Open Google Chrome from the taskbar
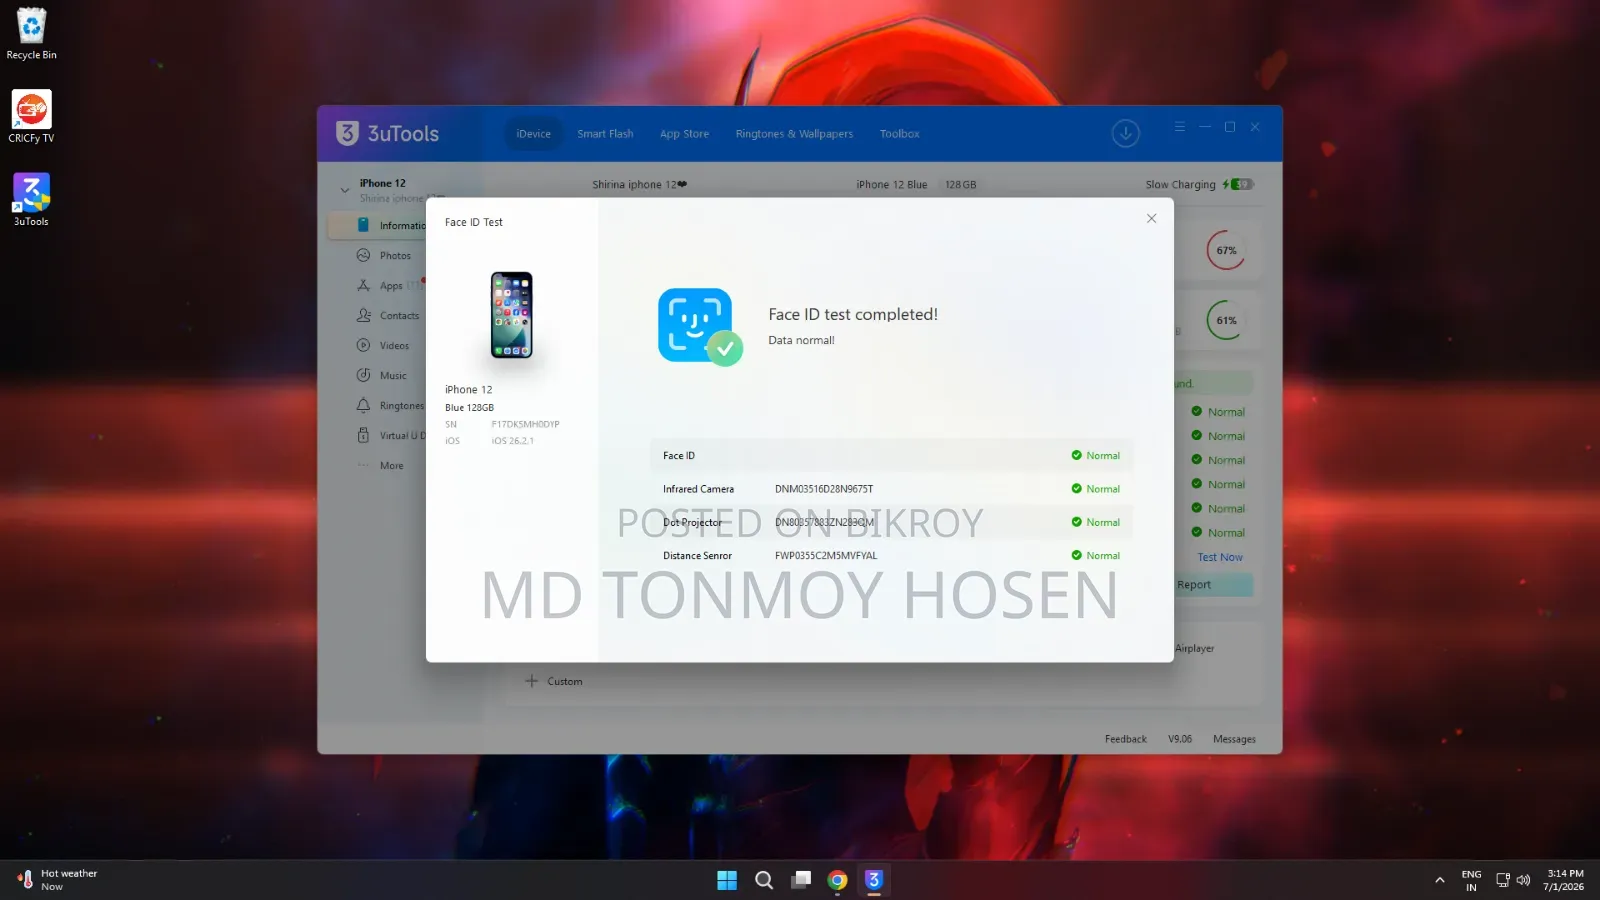Viewport: 1600px width, 900px height. click(x=838, y=880)
